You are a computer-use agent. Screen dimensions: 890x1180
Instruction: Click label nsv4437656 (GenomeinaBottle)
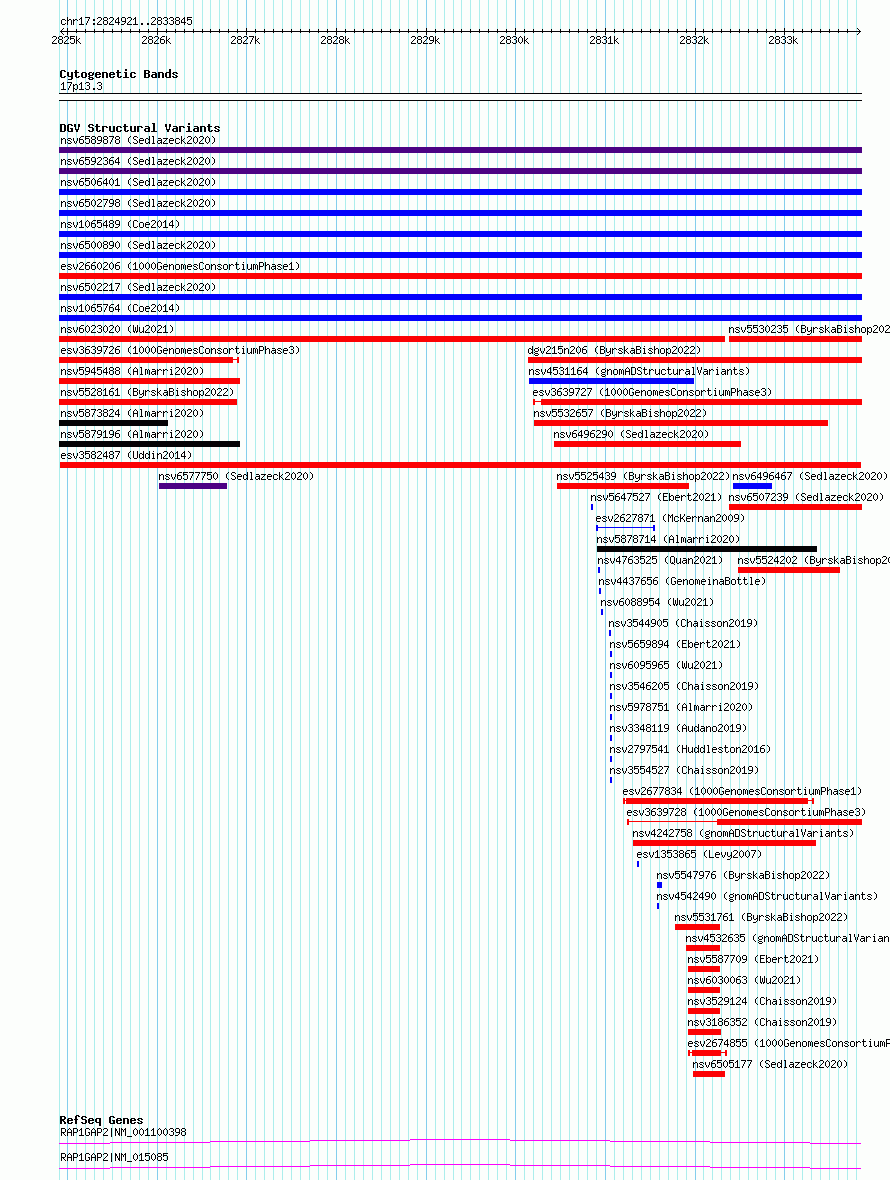click(x=682, y=583)
